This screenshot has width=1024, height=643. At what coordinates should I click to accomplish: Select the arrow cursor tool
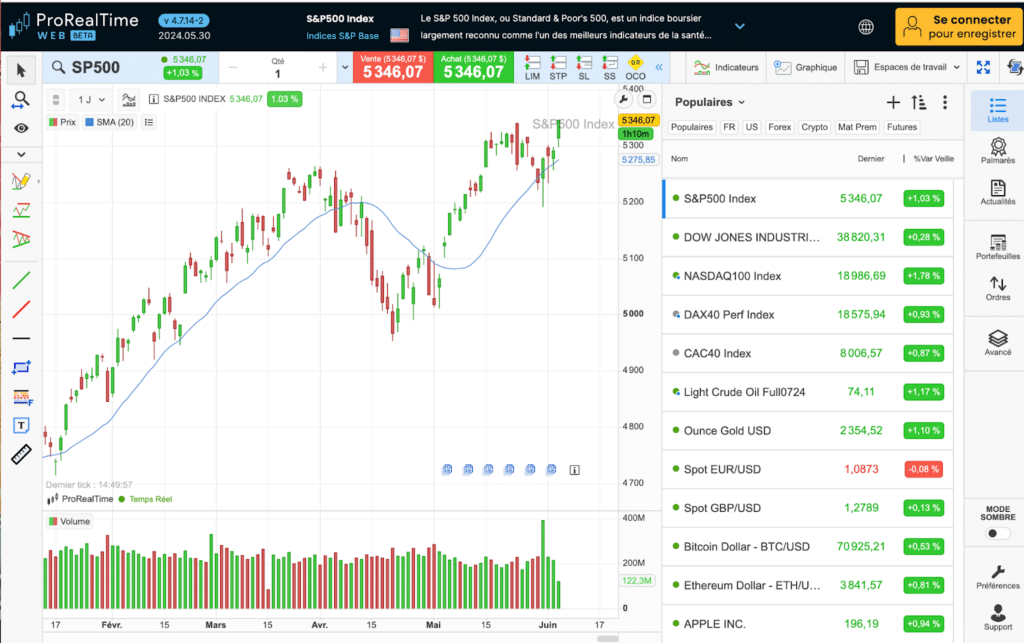click(21, 71)
